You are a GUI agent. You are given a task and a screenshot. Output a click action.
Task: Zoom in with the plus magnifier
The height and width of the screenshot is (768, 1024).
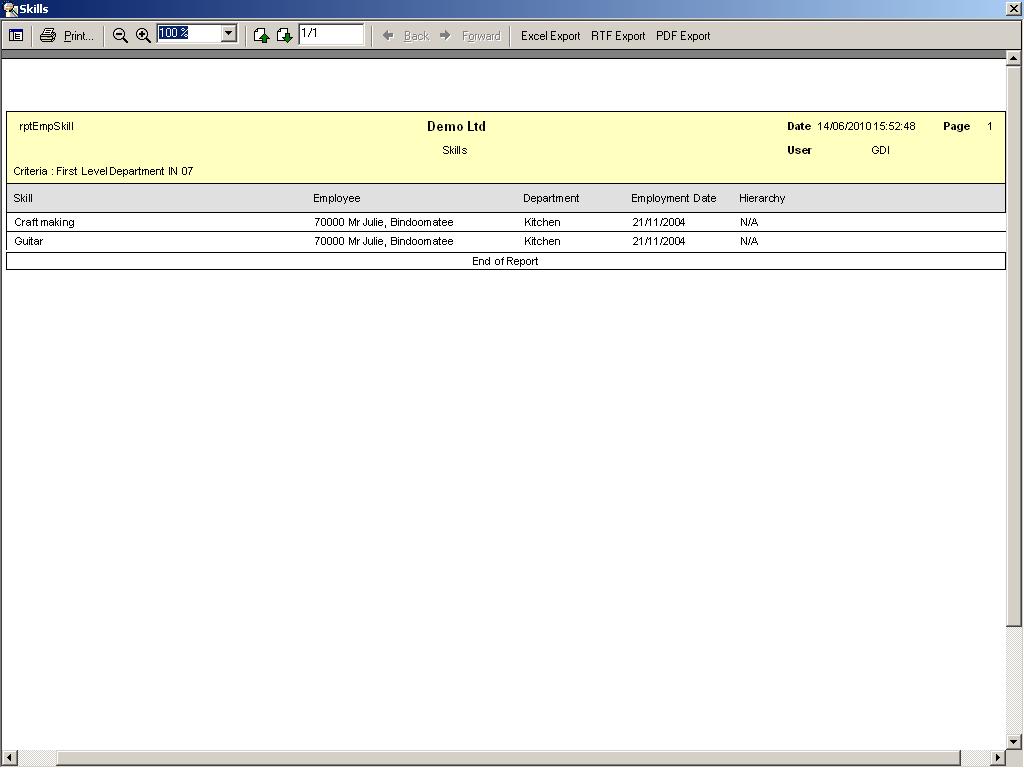point(143,35)
